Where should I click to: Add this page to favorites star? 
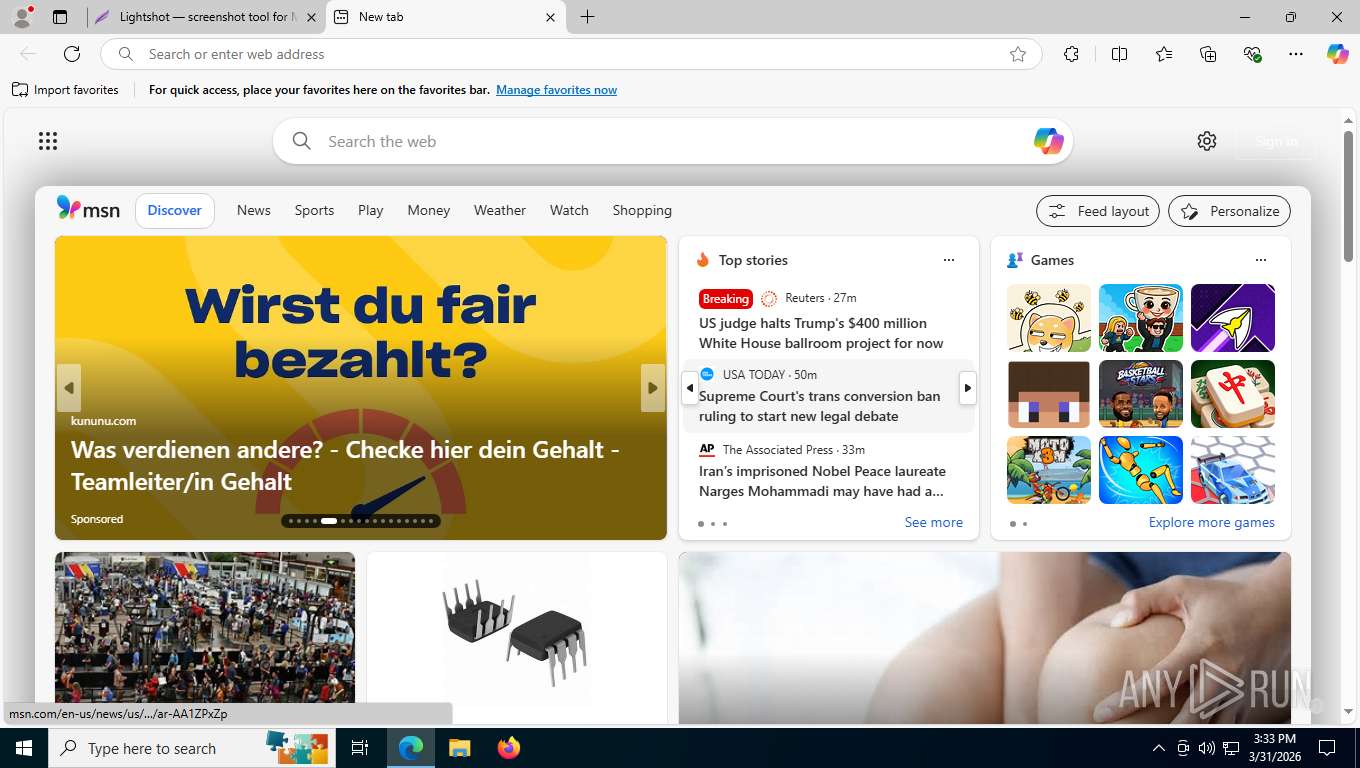(1018, 54)
